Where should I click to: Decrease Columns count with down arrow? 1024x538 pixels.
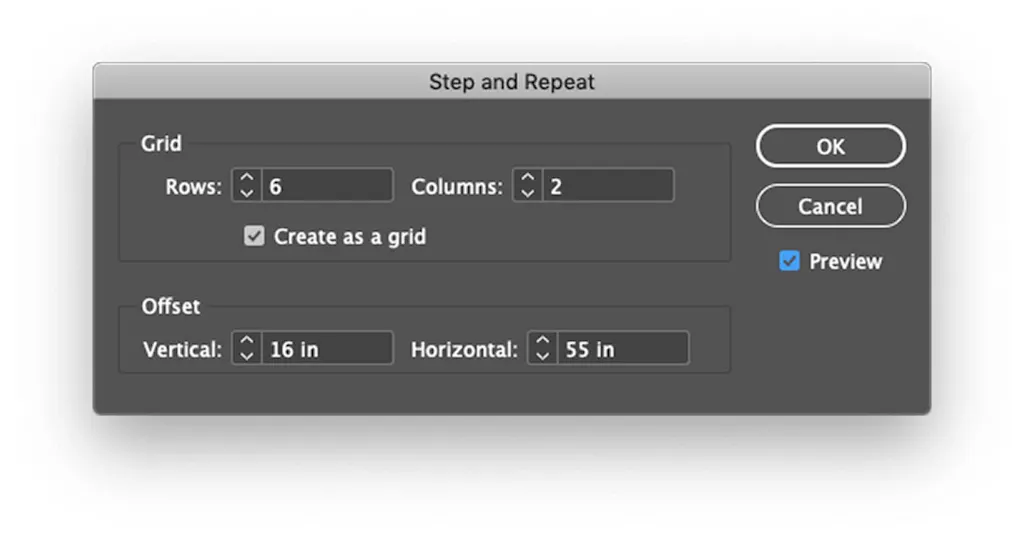528,192
